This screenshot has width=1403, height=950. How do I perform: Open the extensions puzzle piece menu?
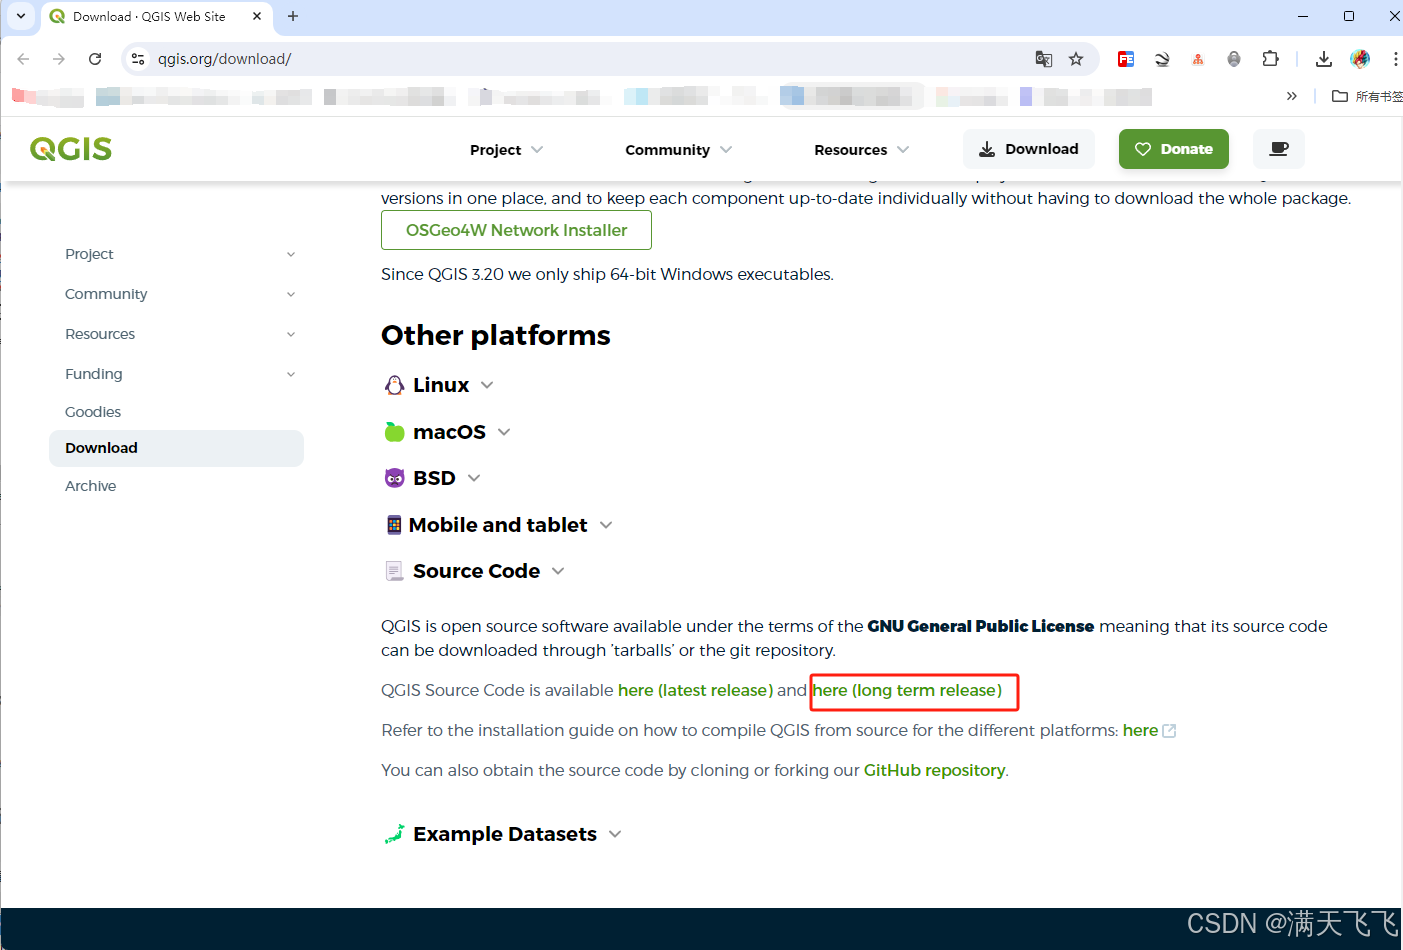tap(1270, 59)
